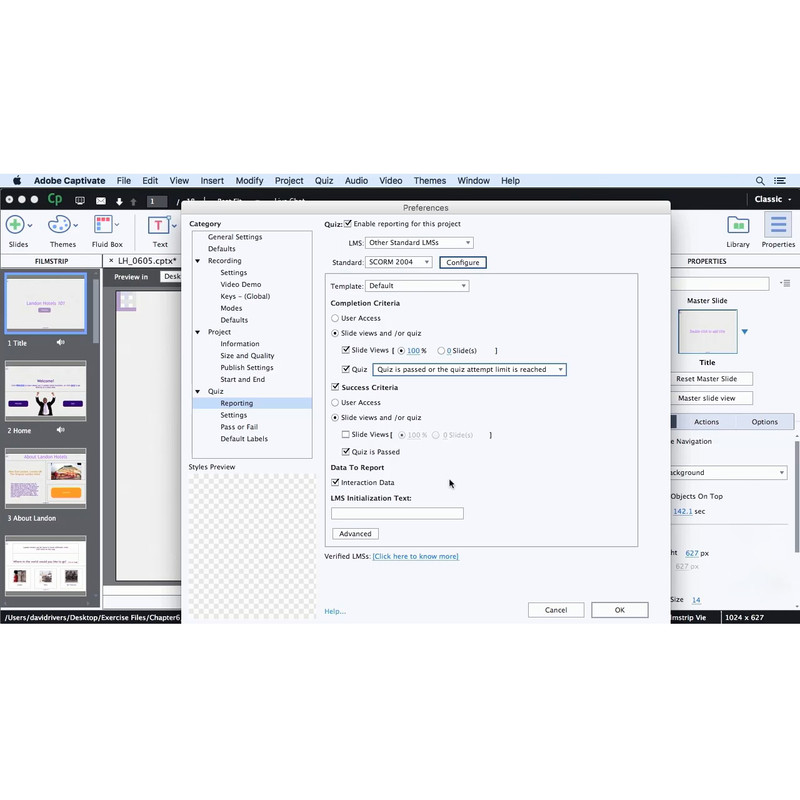Open the 'Click here to know more' link
The height and width of the screenshot is (800, 800).
415,556
